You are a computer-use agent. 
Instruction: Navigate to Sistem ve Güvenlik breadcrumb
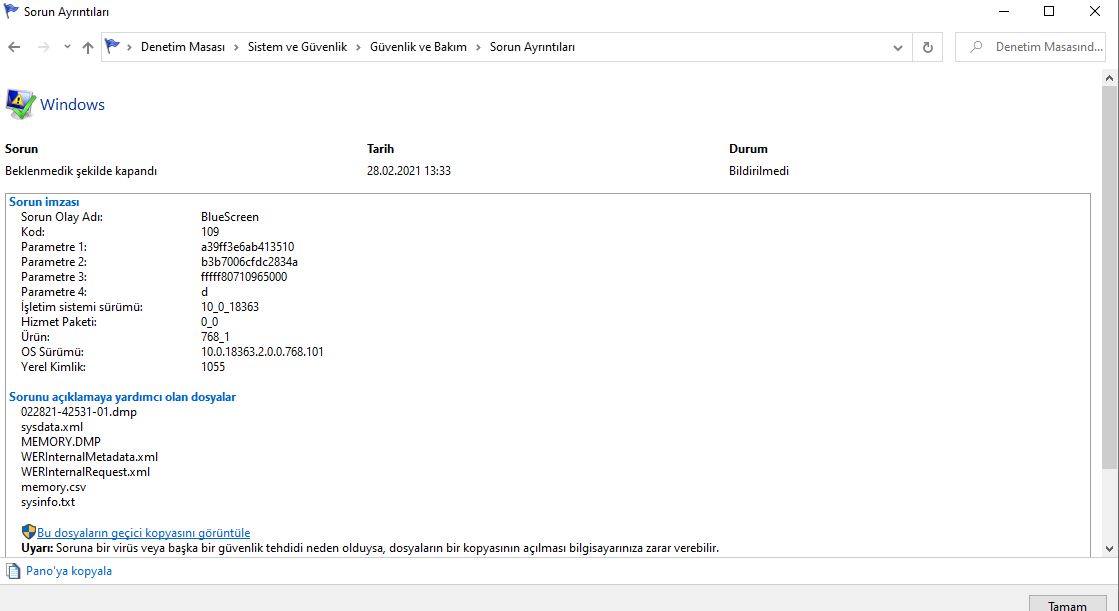coord(297,47)
